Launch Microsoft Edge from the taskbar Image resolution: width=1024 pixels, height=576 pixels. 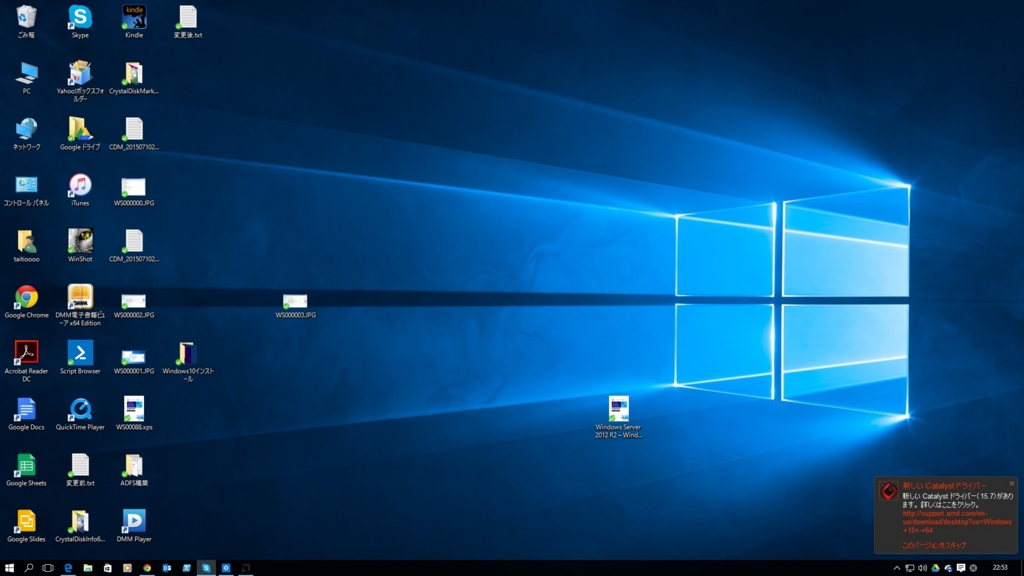68,568
